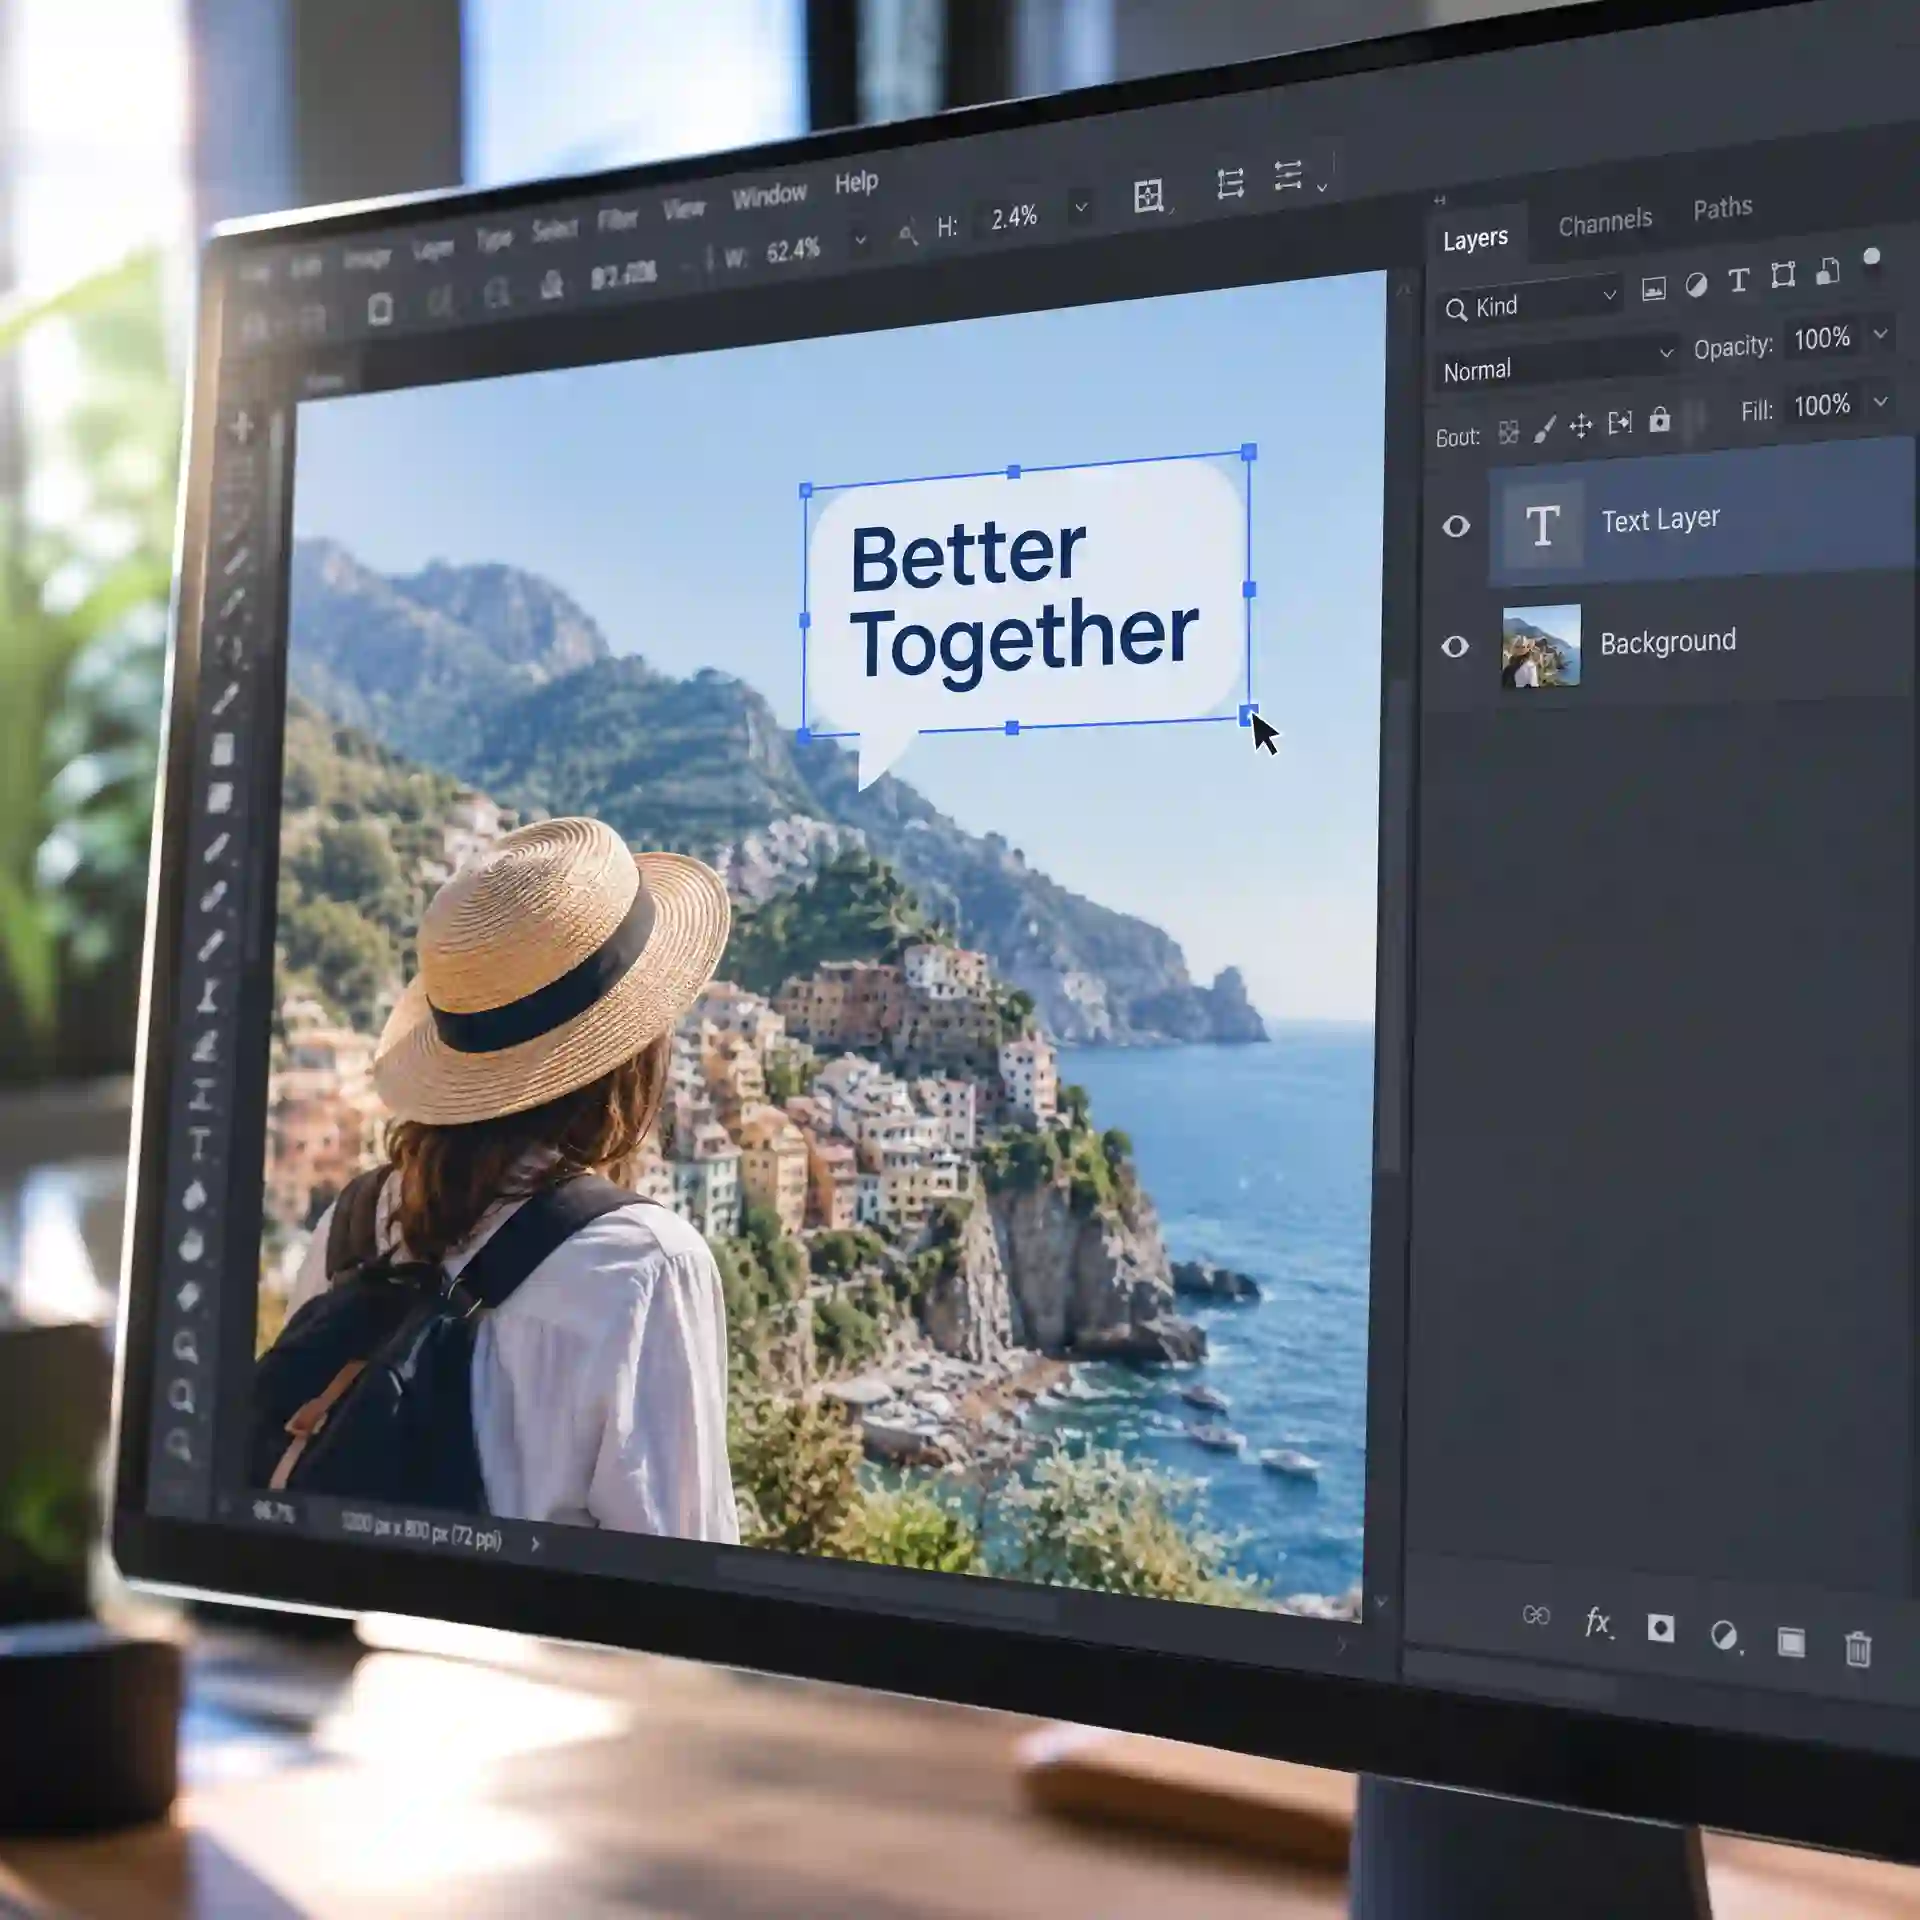This screenshot has width=1920, height=1920.
Task: Click the horizontal align icon in options bar
Action: pyautogui.click(x=1288, y=176)
